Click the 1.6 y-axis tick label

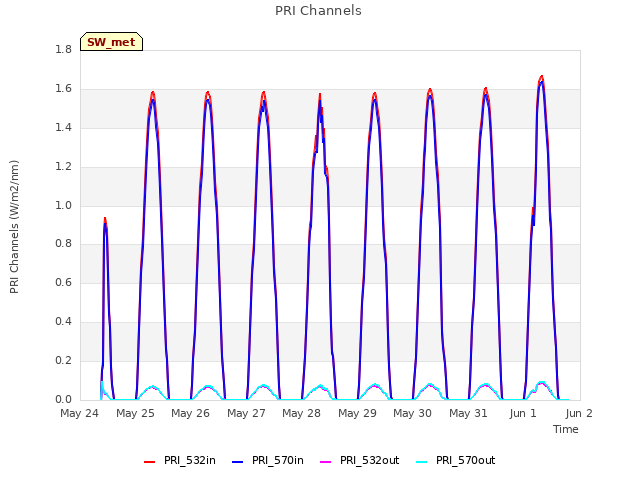point(64,89)
